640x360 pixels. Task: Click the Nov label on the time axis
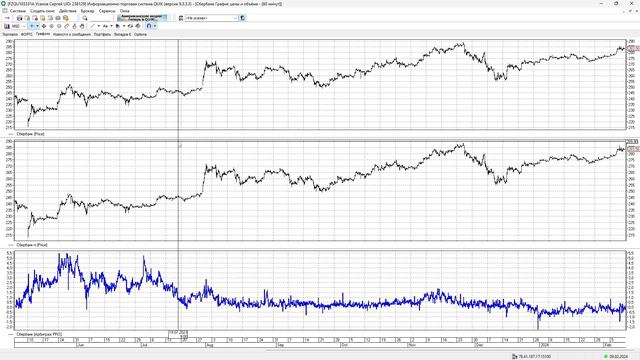click(412, 345)
